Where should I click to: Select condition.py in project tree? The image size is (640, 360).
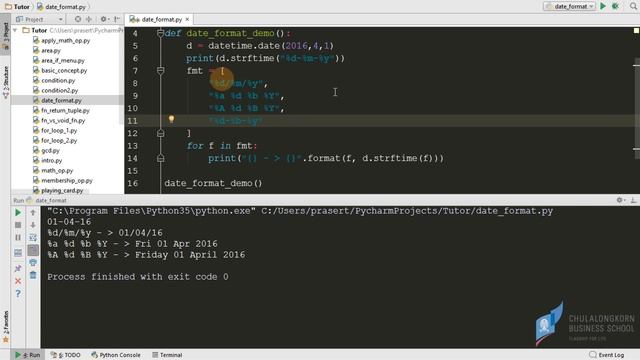(54, 80)
